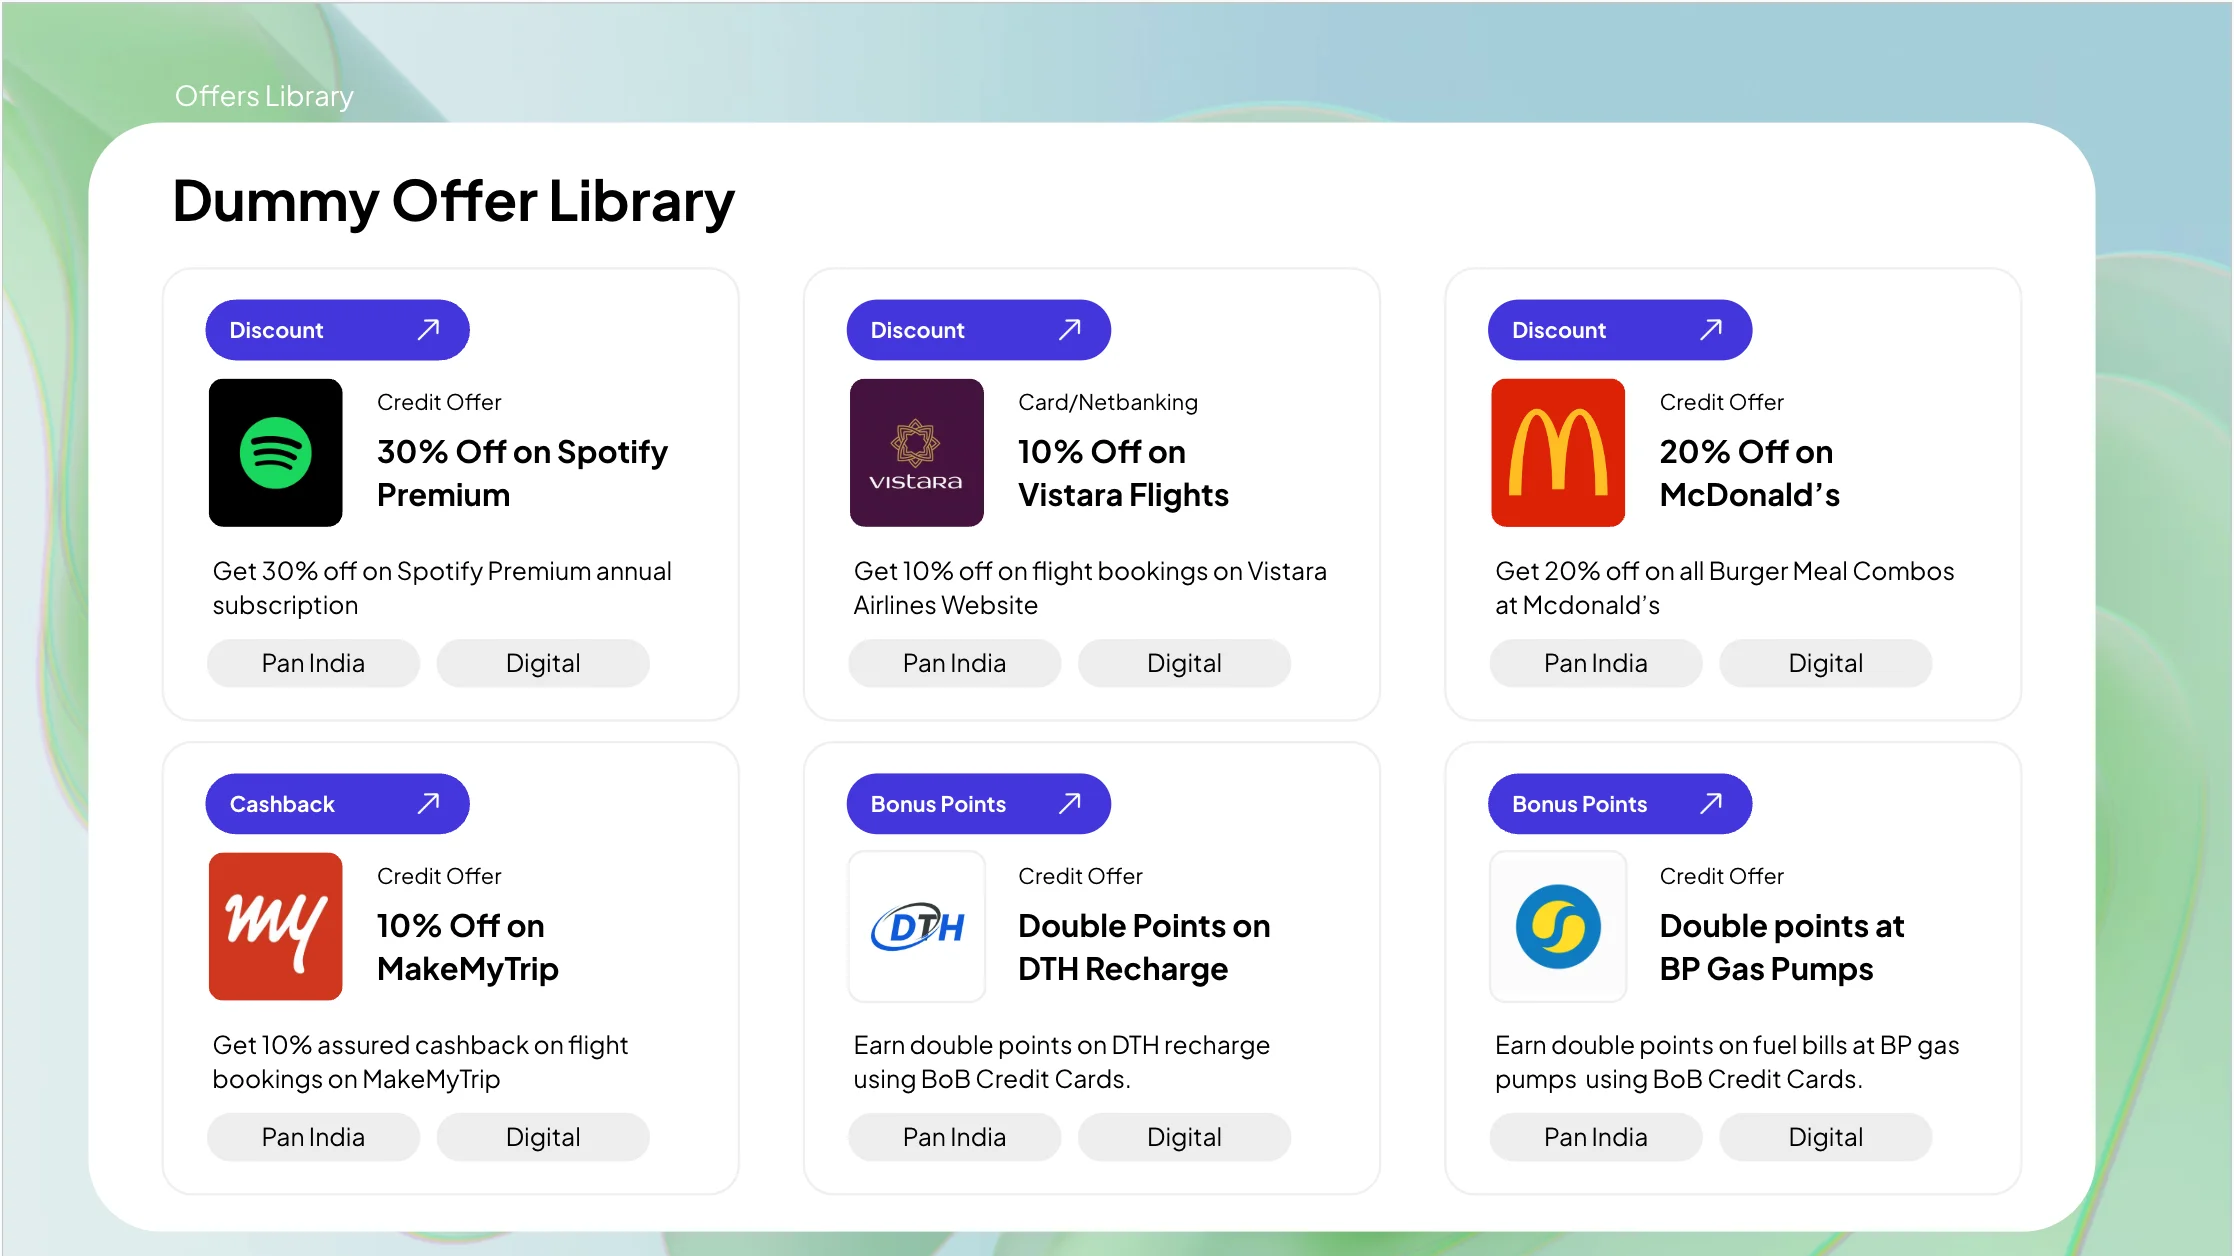Select Pan India tag on BP card
This screenshot has width=2234, height=1256.
click(x=1596, y=1137)
